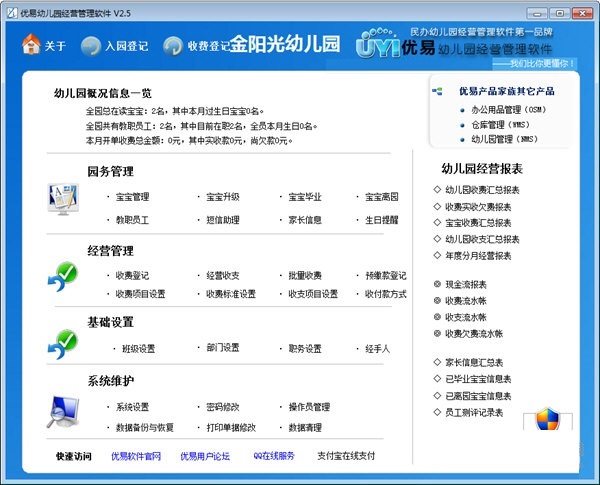
Task: Click the 系统维护 magnifier monitor icon
Action: pyautogui.click(x=63, y=412)
